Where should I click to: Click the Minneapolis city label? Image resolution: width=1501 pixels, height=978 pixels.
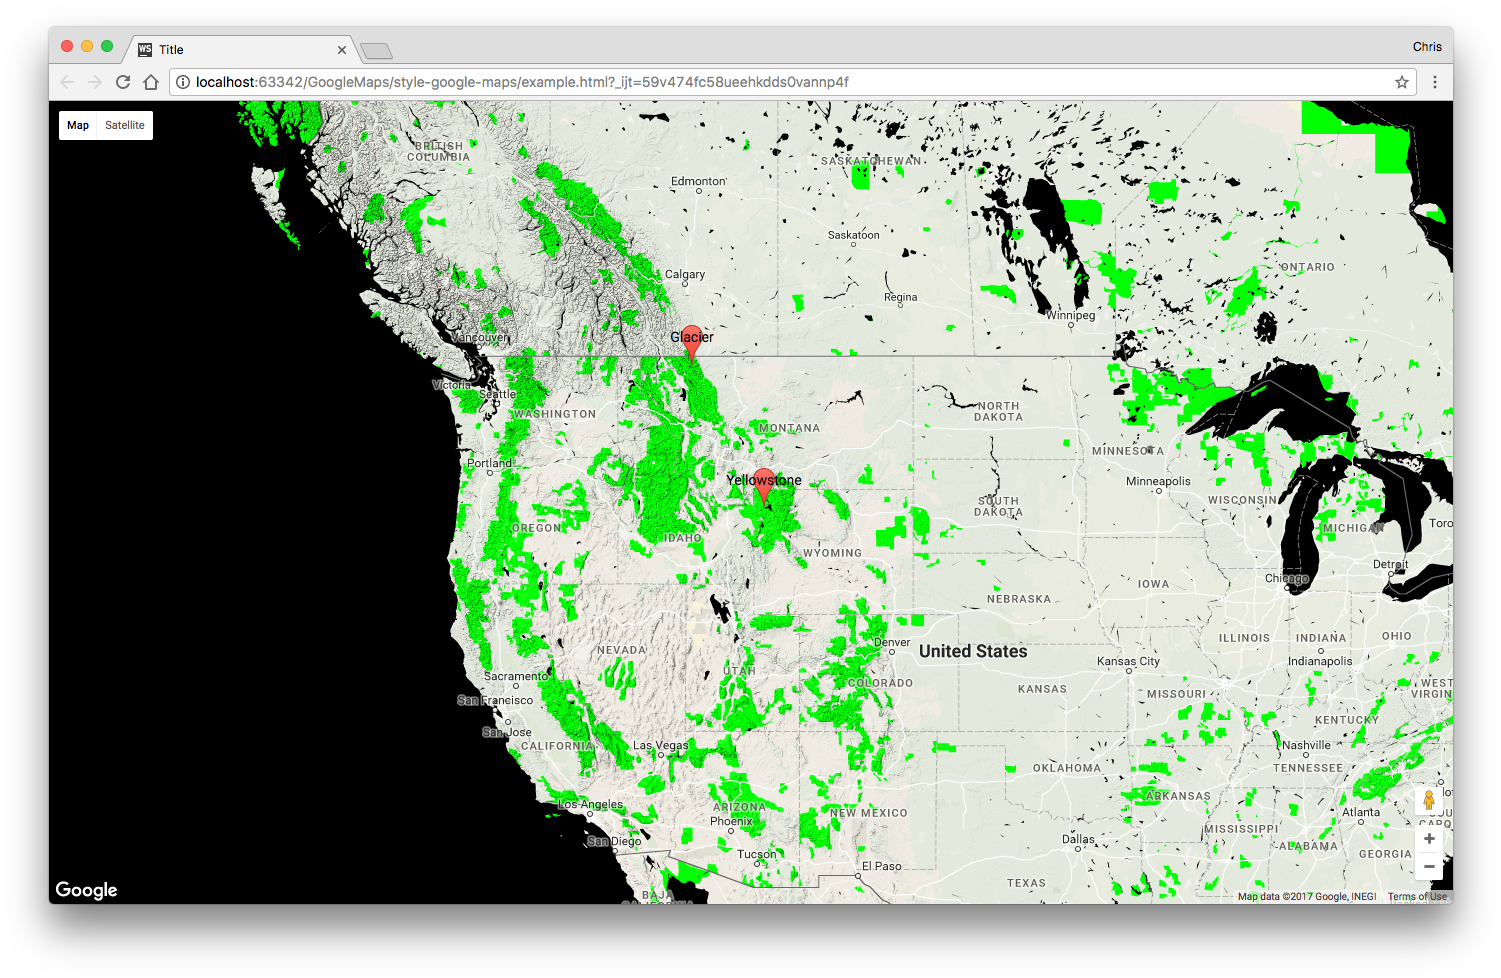point(1158,481)
